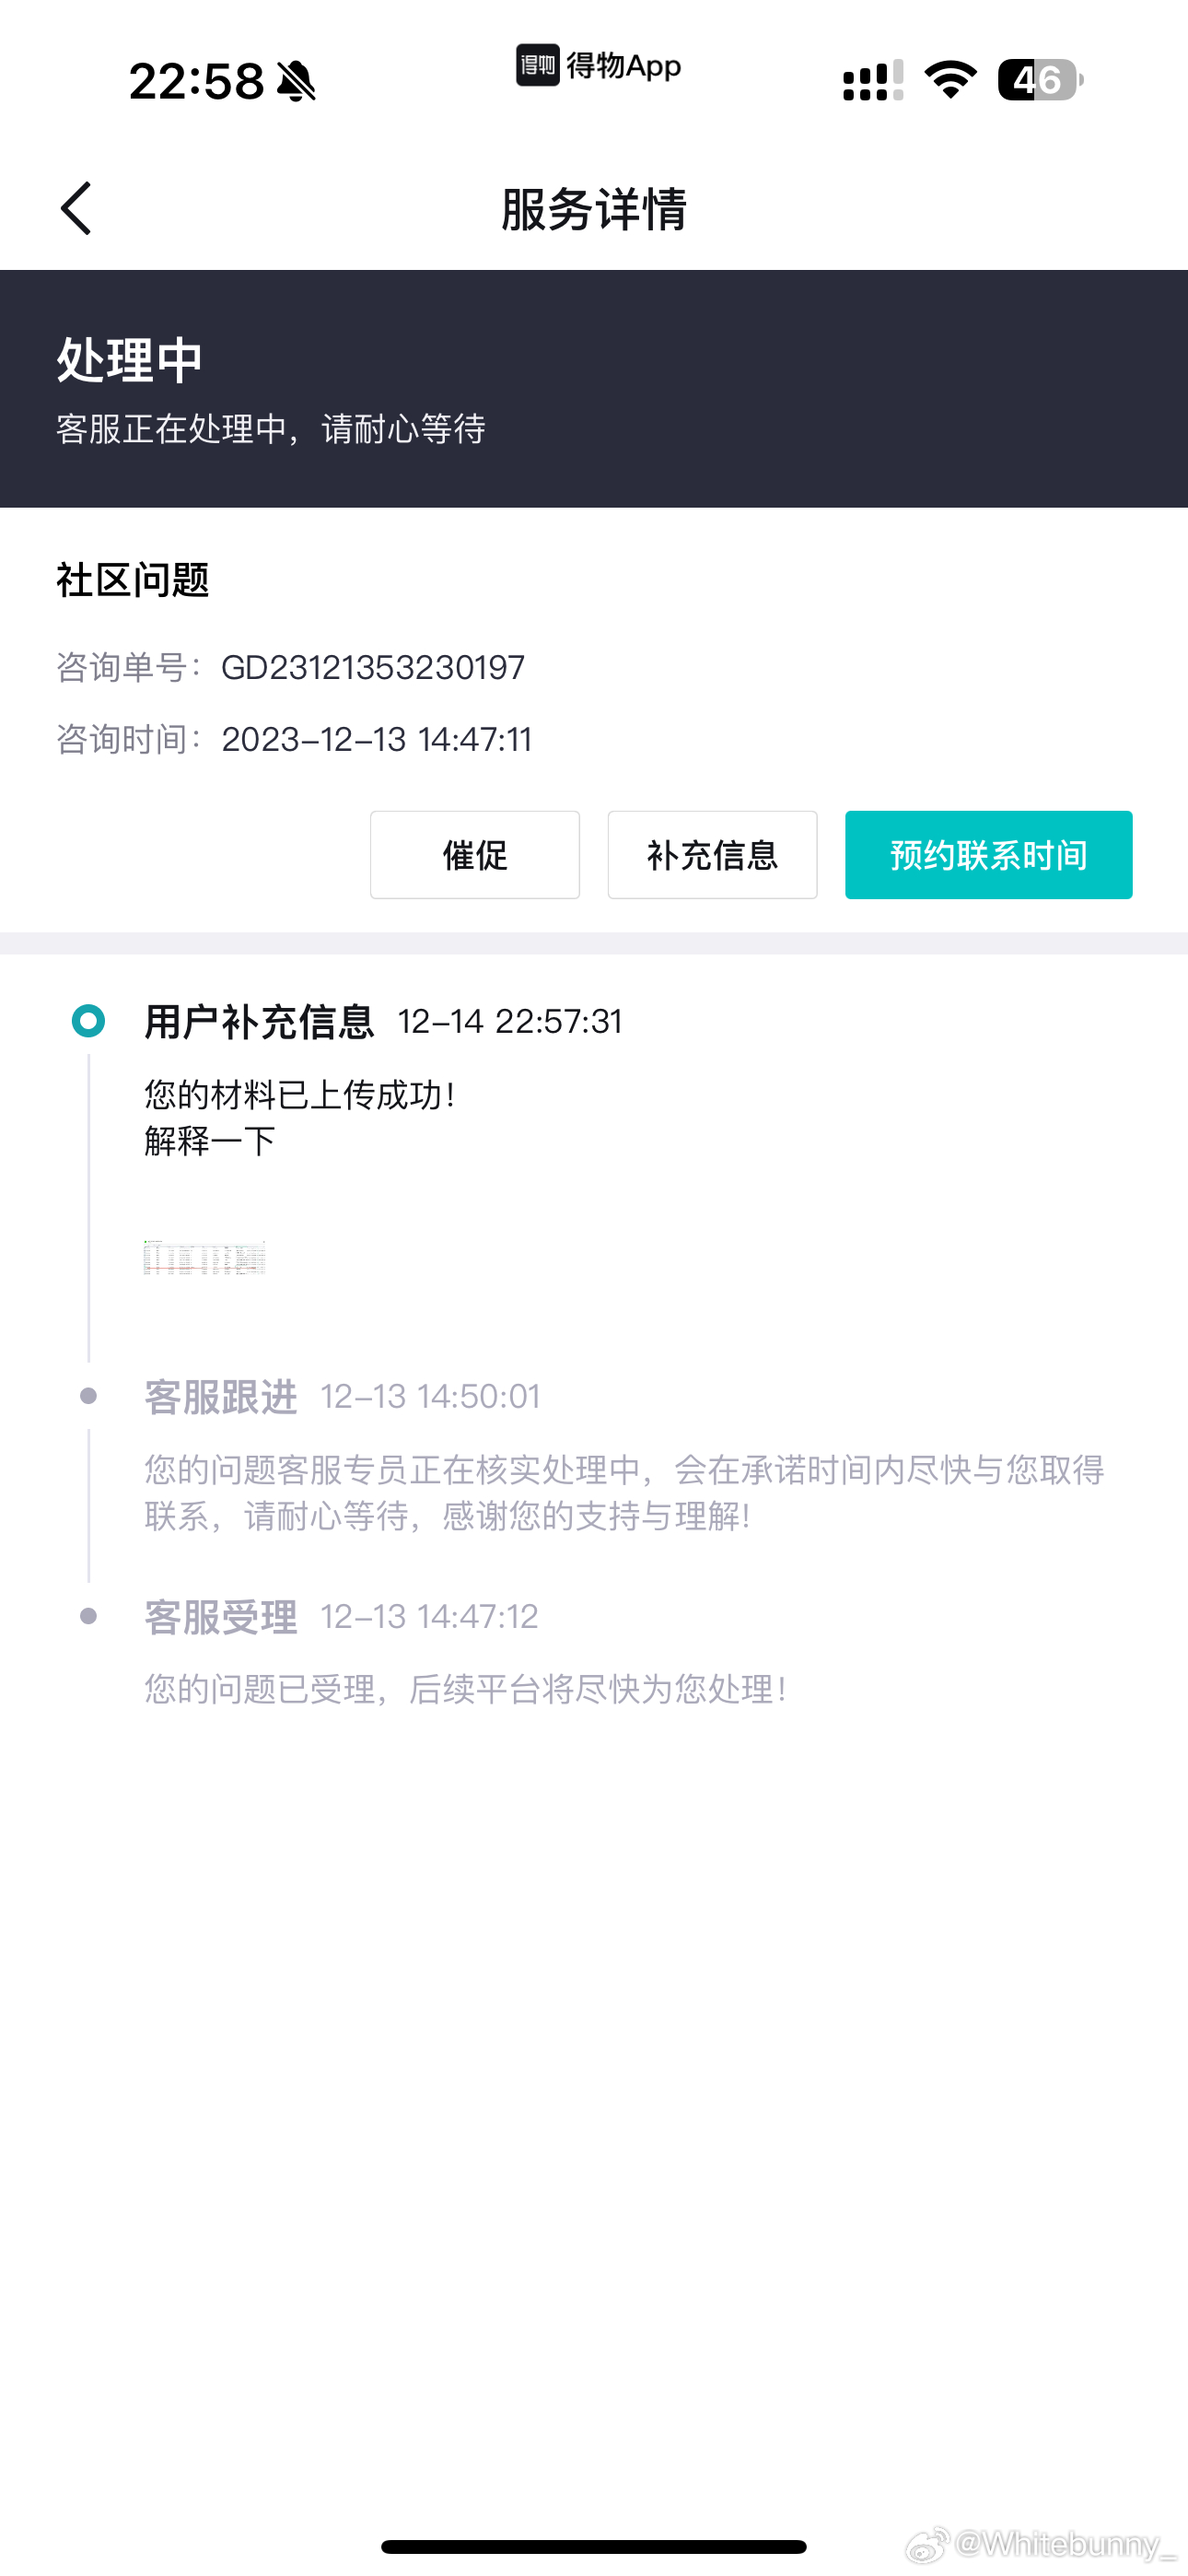The height and width of the screenshot is (2576, 1188).
Task: Open the 服务详情 title bar
Action: click(x=594, y=210)
